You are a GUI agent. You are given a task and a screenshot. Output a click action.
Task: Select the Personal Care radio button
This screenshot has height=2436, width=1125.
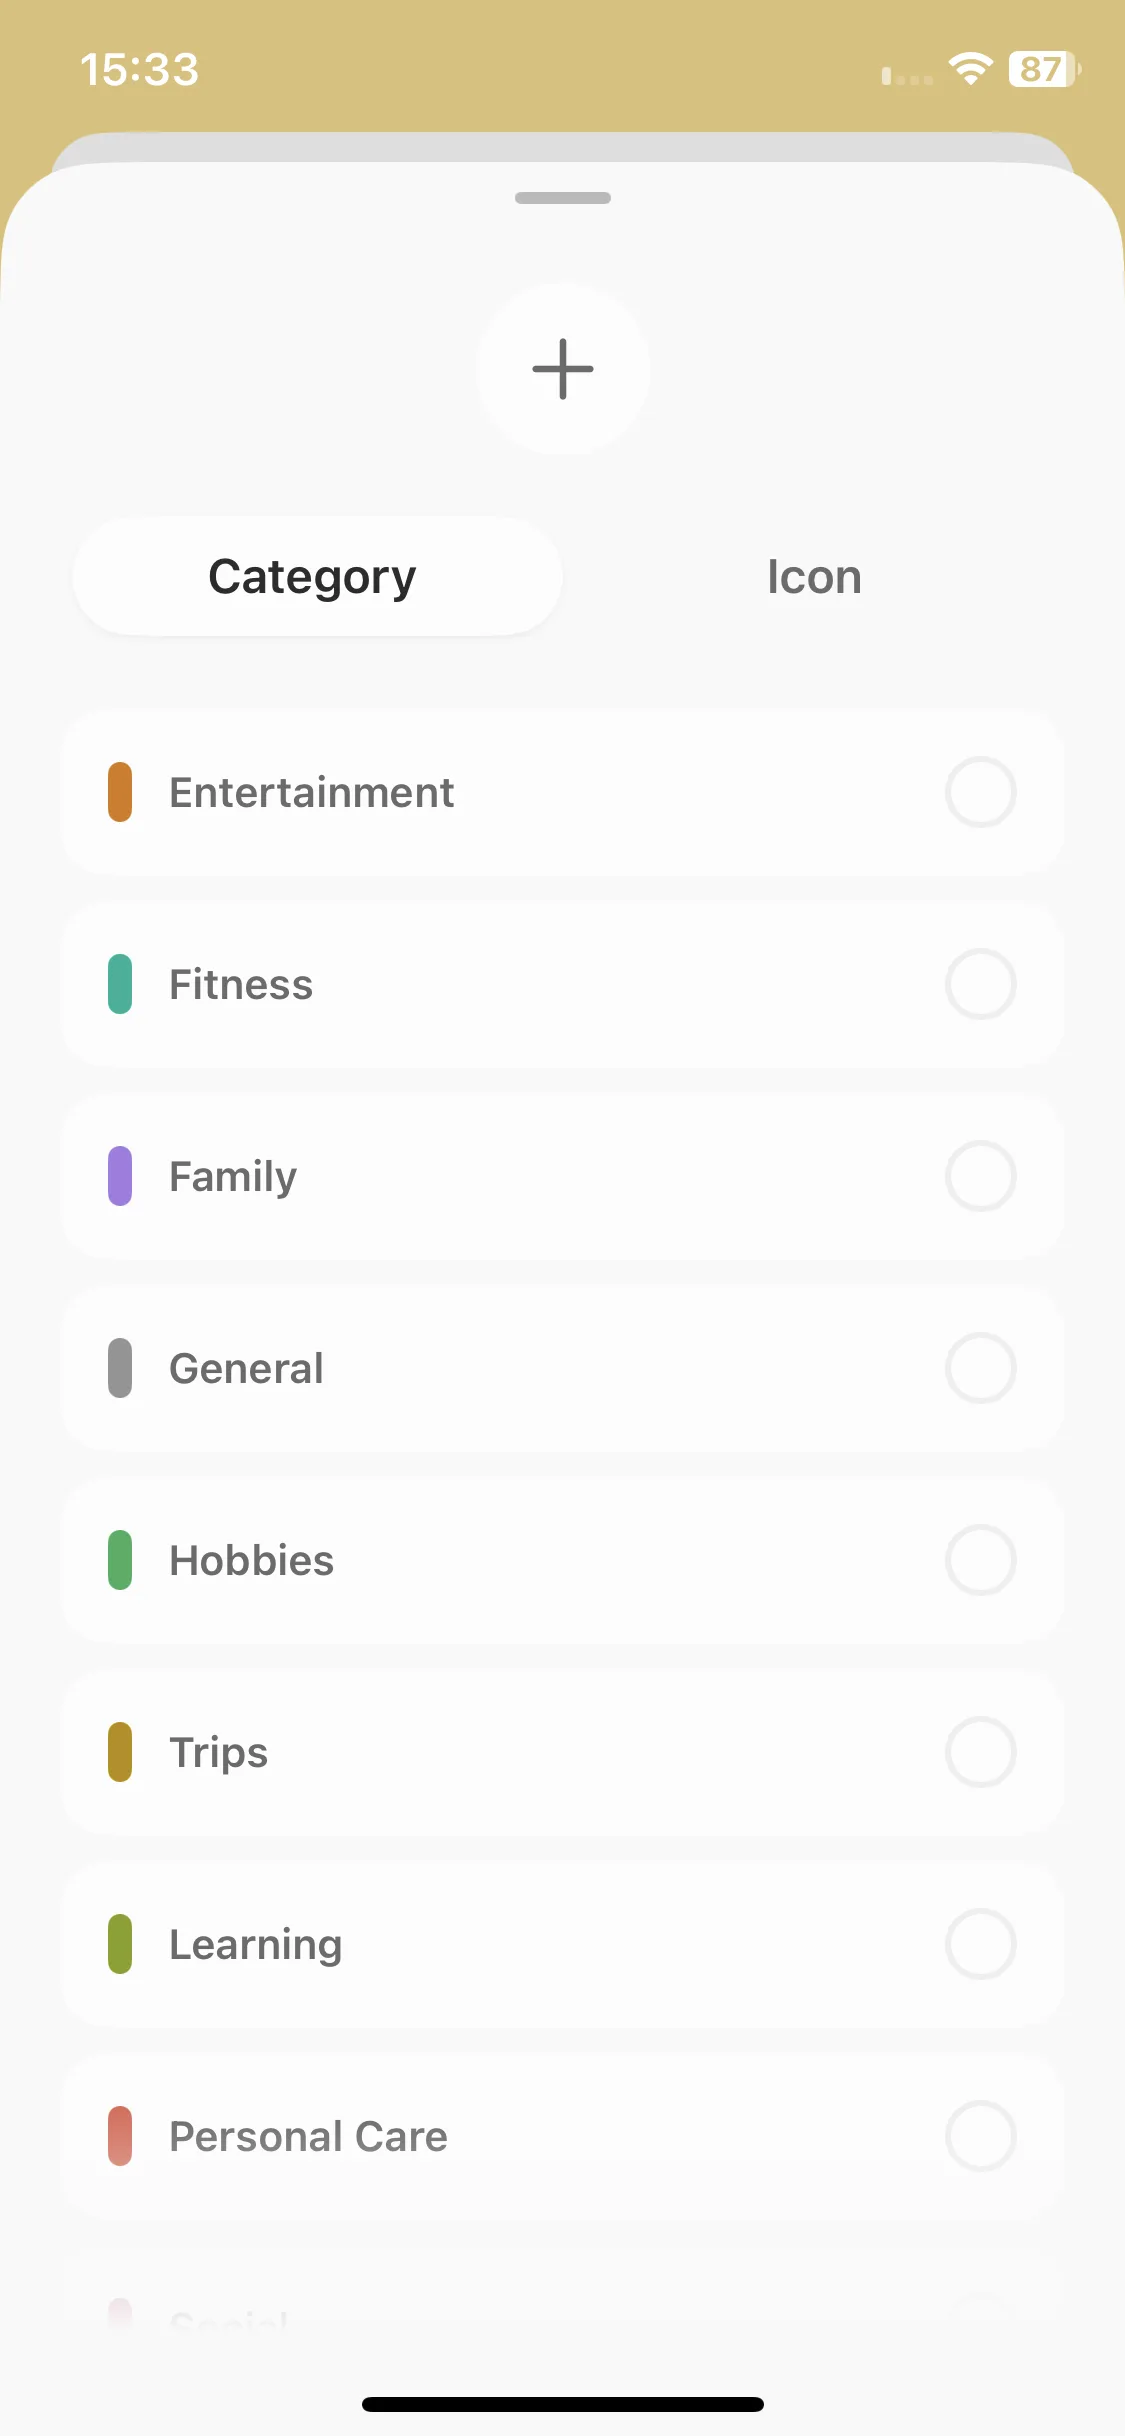coord(981,2136)
